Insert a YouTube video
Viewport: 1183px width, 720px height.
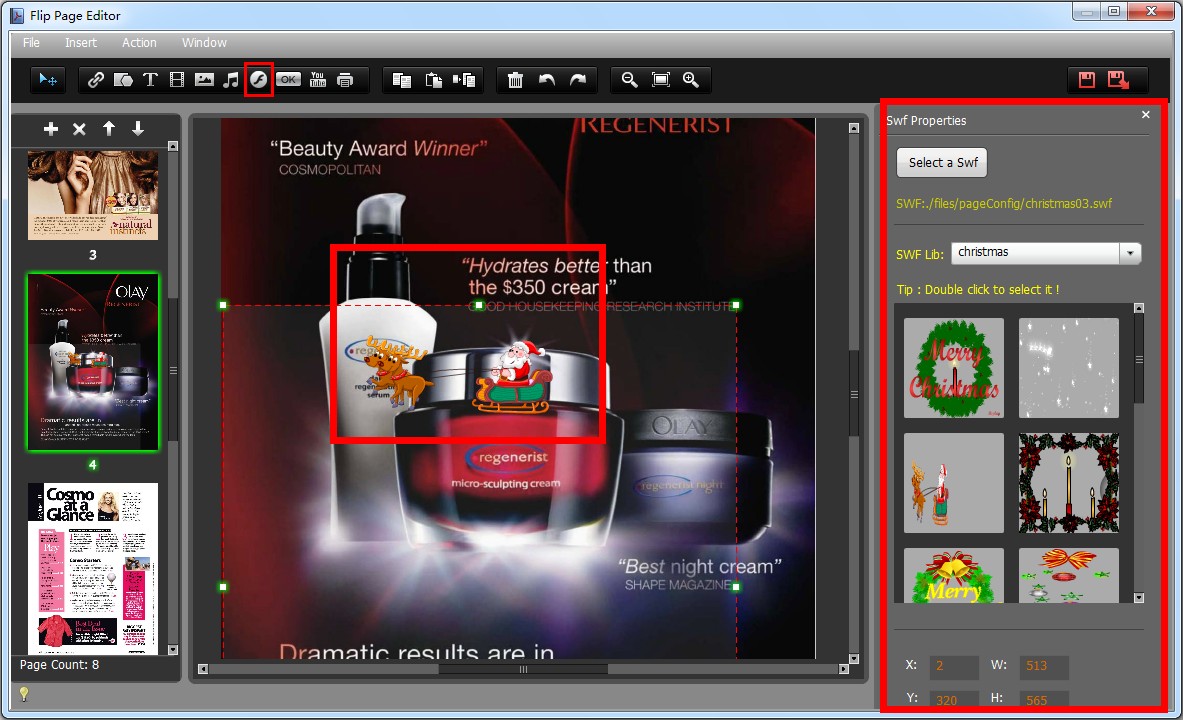(x=318, y=79)
